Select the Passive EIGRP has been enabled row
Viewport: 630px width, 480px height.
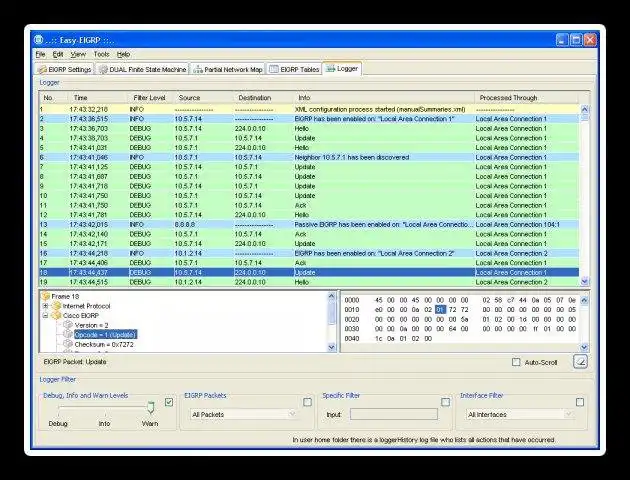click(309, 225)
